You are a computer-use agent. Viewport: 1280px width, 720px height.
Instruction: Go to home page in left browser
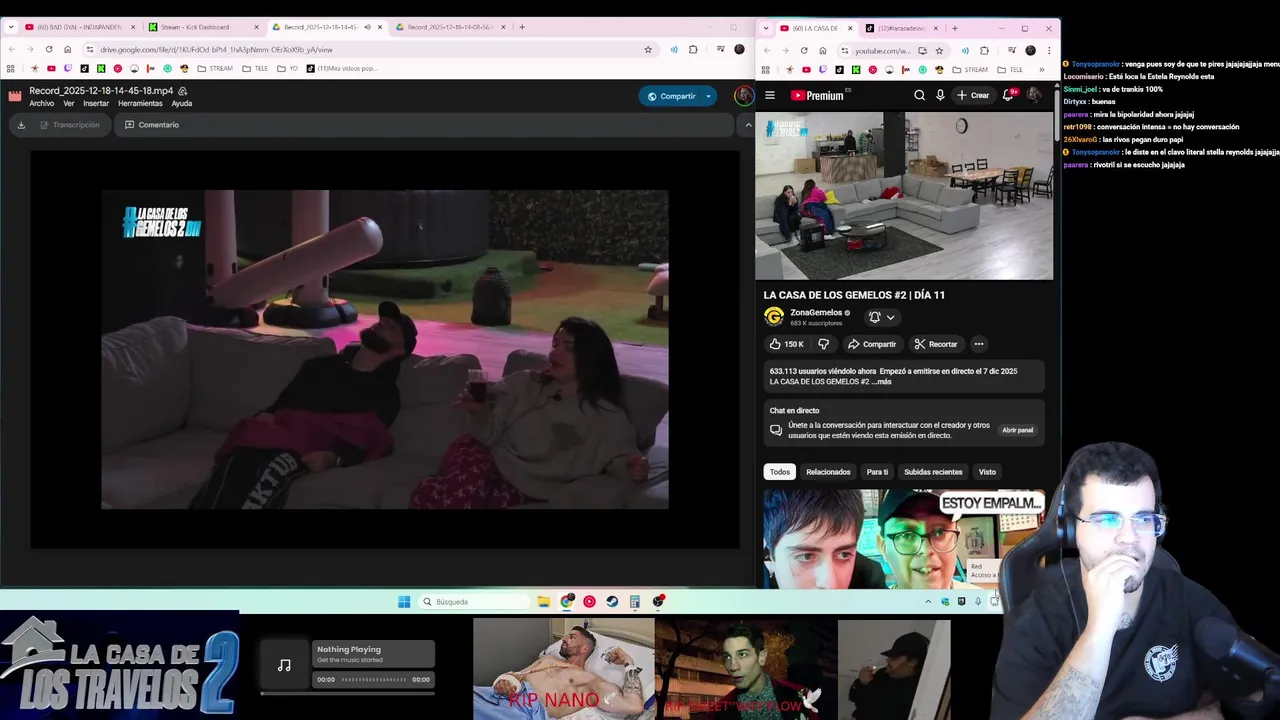pyautogui.click(x=67, y=49)
